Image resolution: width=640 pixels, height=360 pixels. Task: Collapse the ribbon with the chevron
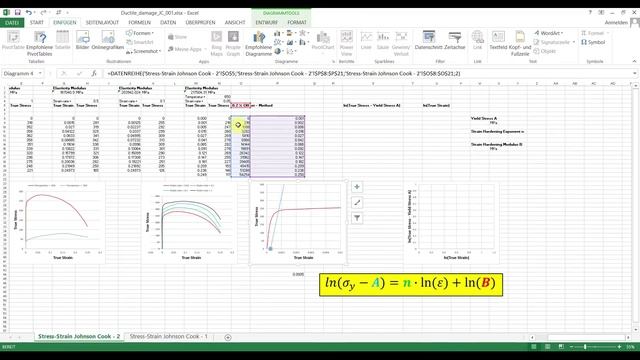634,61
